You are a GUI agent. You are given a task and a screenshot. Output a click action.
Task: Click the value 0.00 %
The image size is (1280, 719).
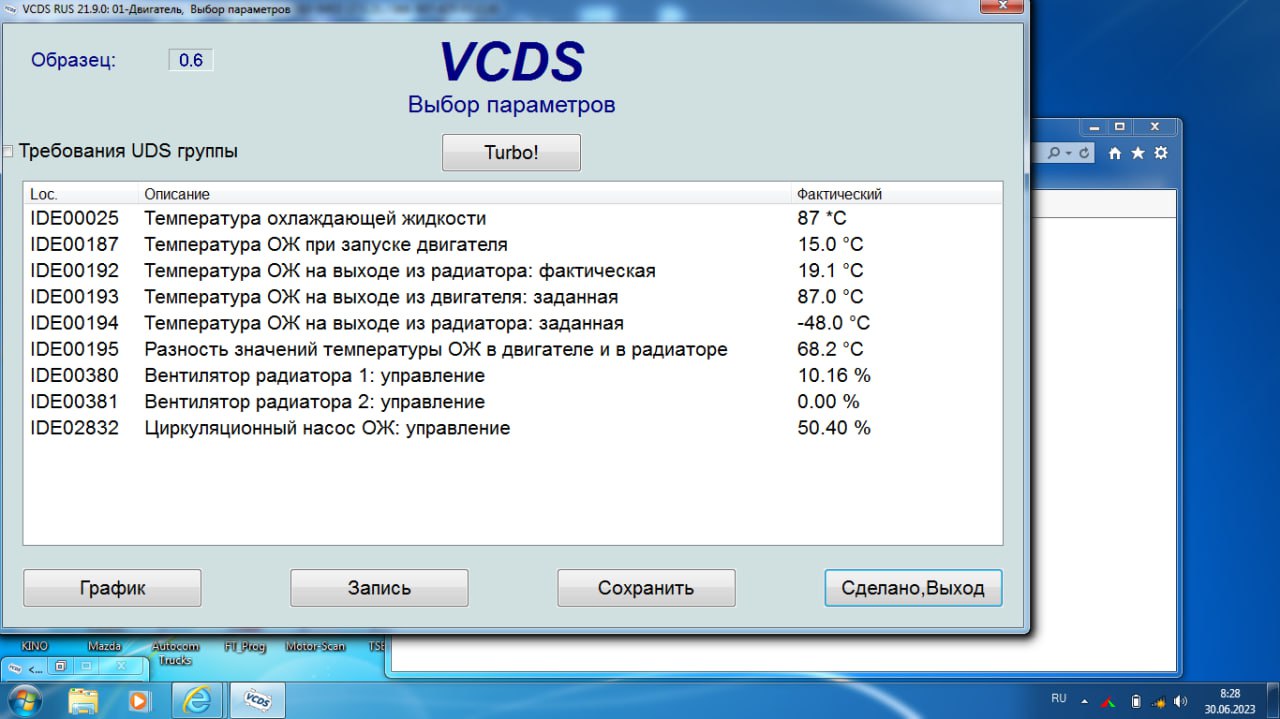click(828, 401)
